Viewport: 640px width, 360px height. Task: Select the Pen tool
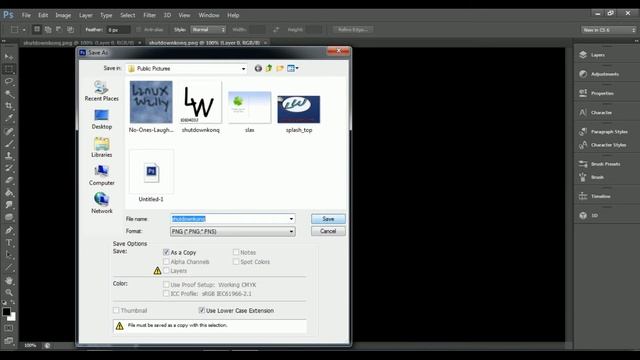point(9,230)
